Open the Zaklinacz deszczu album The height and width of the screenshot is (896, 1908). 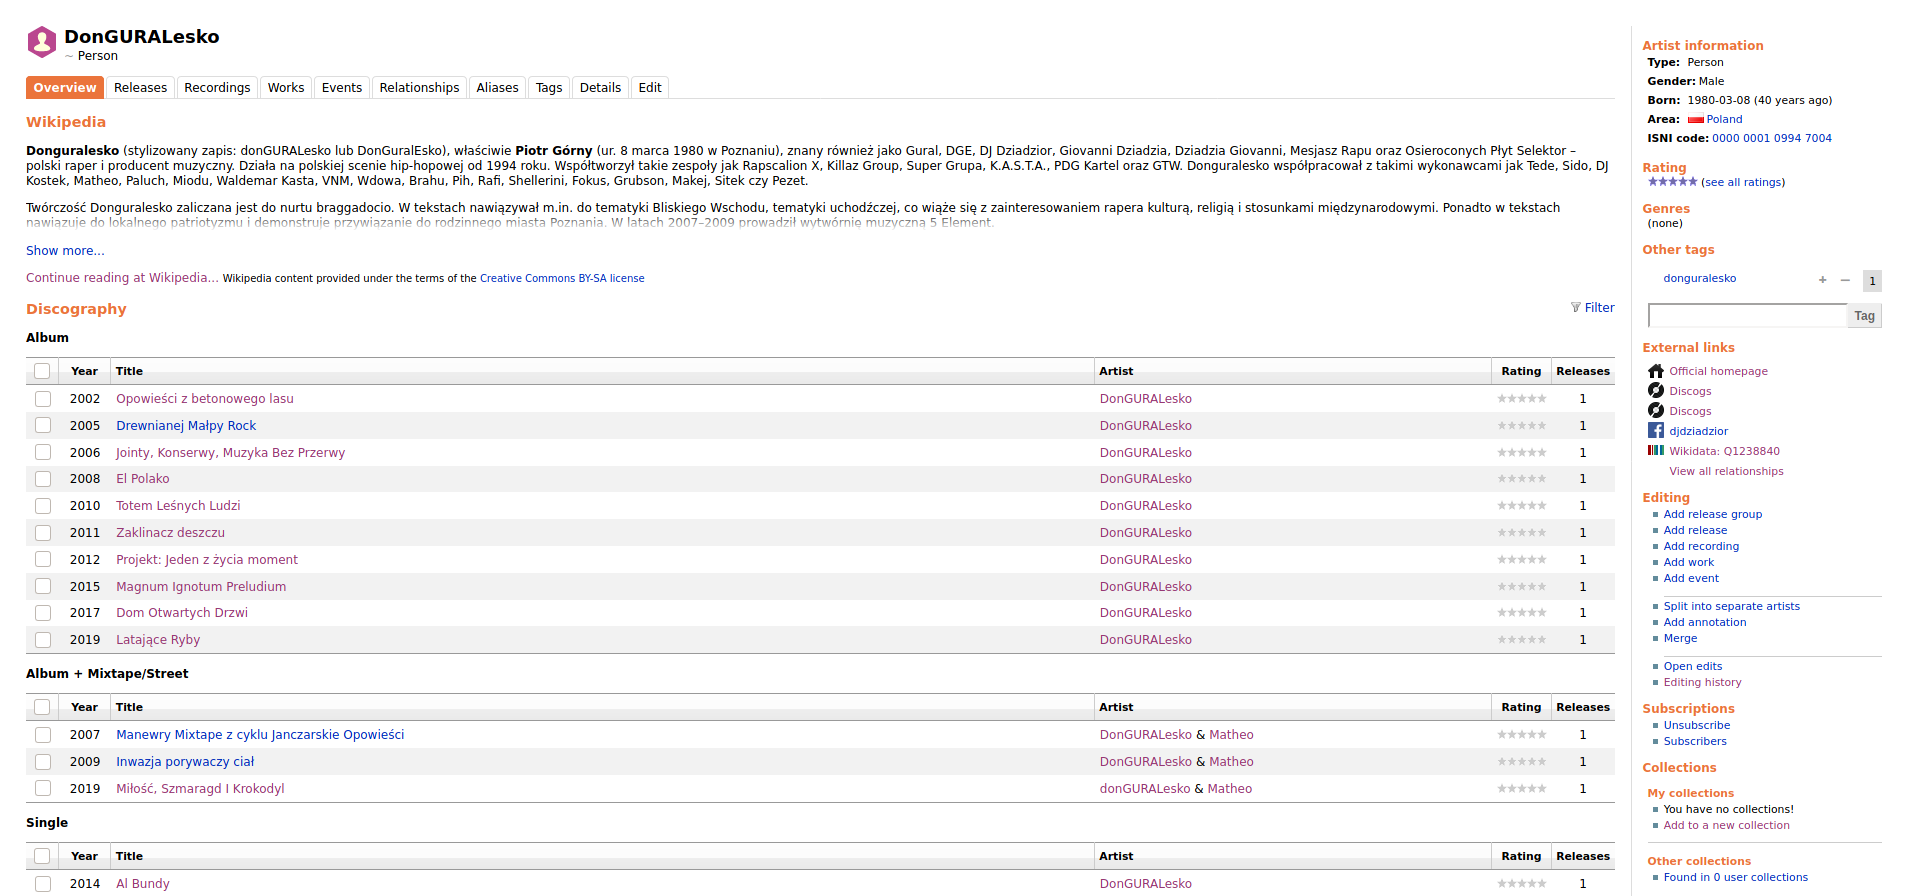click(170, 533)
